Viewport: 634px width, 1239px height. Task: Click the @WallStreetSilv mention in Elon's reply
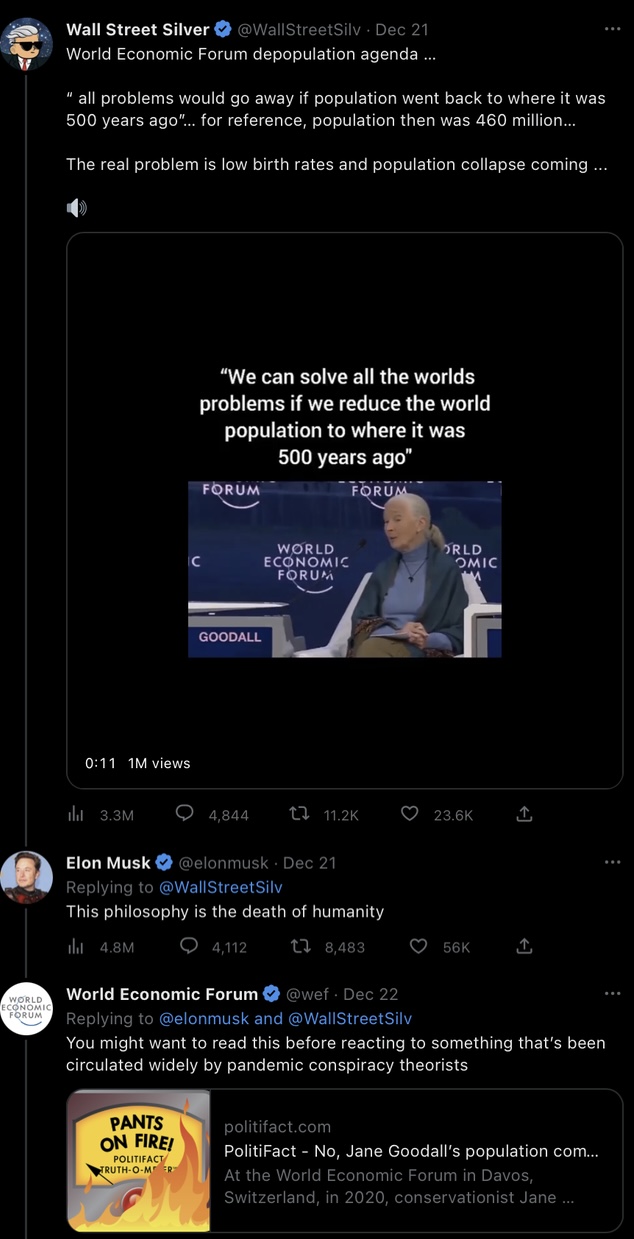(221, 887)
